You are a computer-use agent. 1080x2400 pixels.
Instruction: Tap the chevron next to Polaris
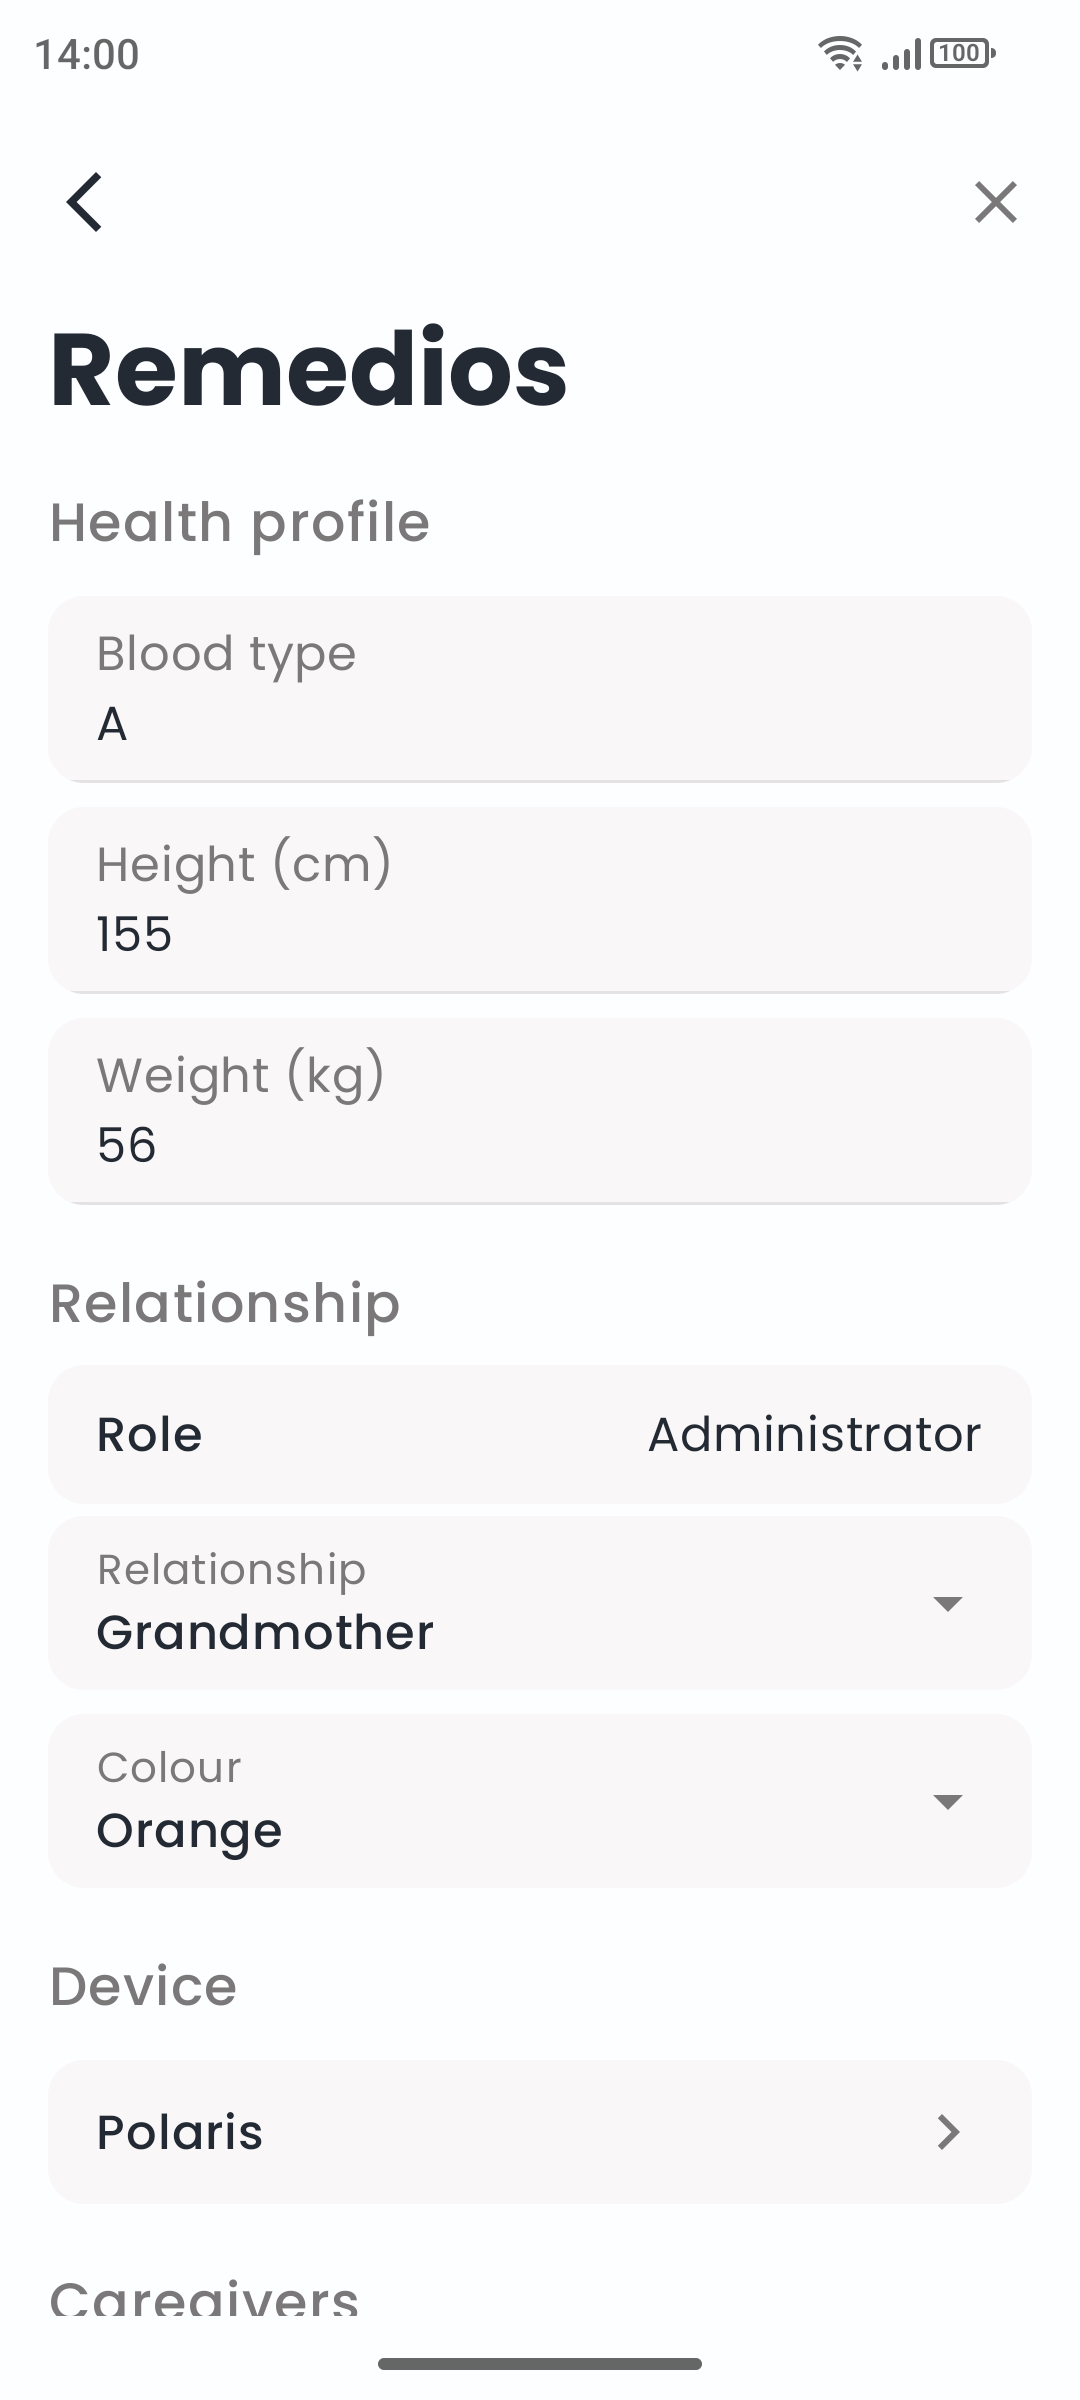pos(948,2133)
